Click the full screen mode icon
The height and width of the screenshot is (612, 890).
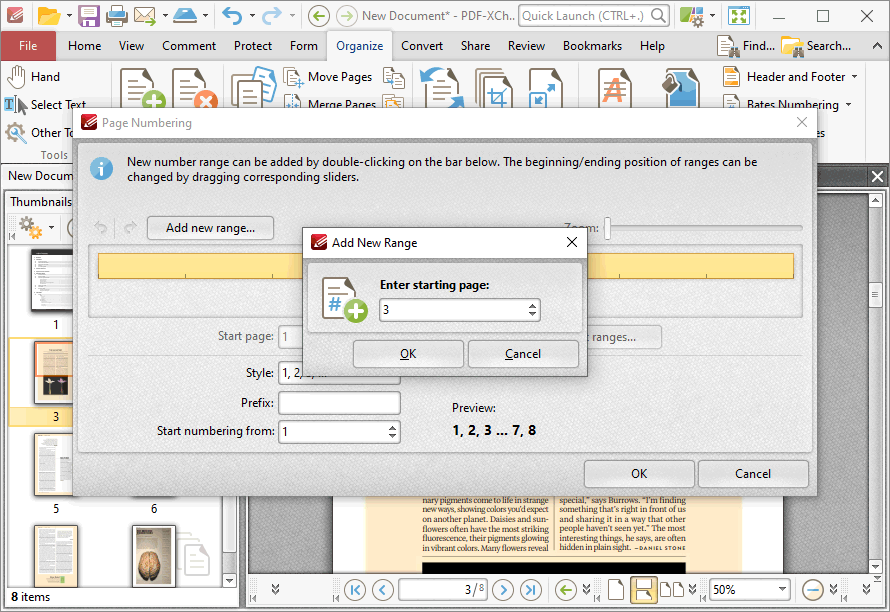[x=739, y=16]
